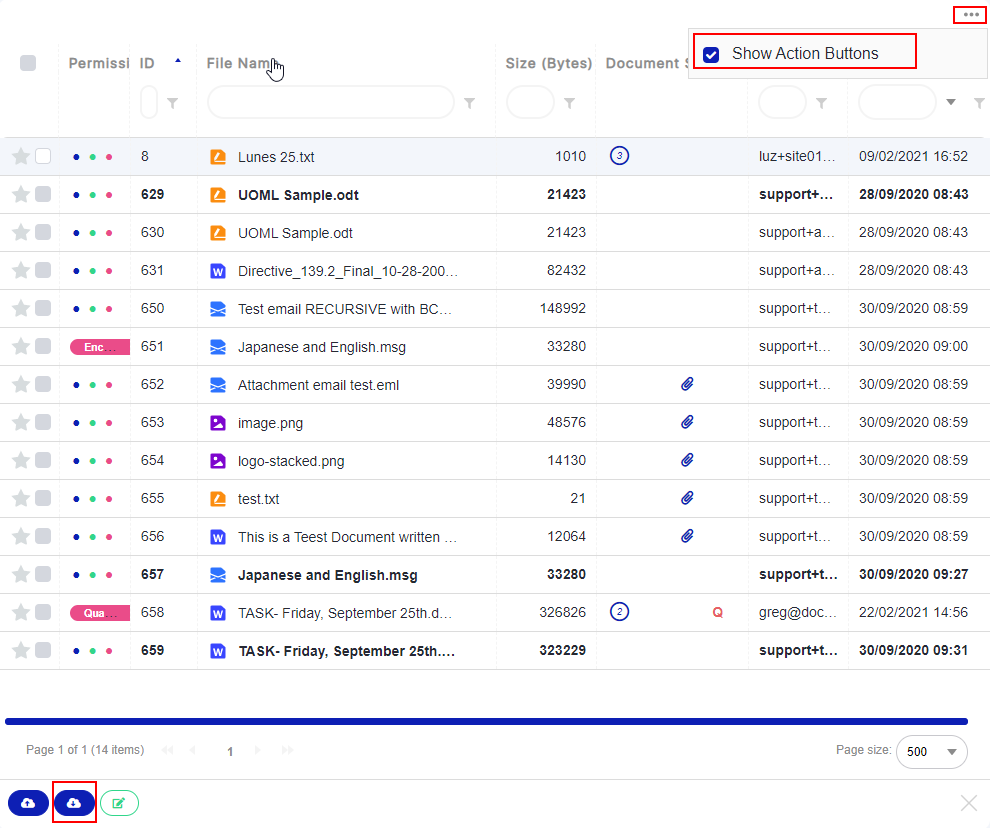This screenshot has height=828, width=990.
Task: Click attachment paperclip for logo-stacked.png
Action: coord(687,460)
